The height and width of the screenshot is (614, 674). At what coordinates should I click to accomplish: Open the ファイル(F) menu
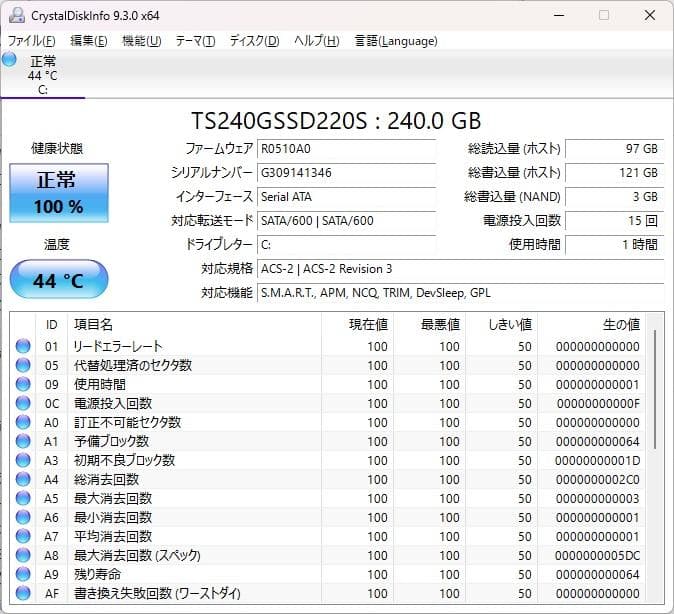pyautogui.click(x=31, y=41)
